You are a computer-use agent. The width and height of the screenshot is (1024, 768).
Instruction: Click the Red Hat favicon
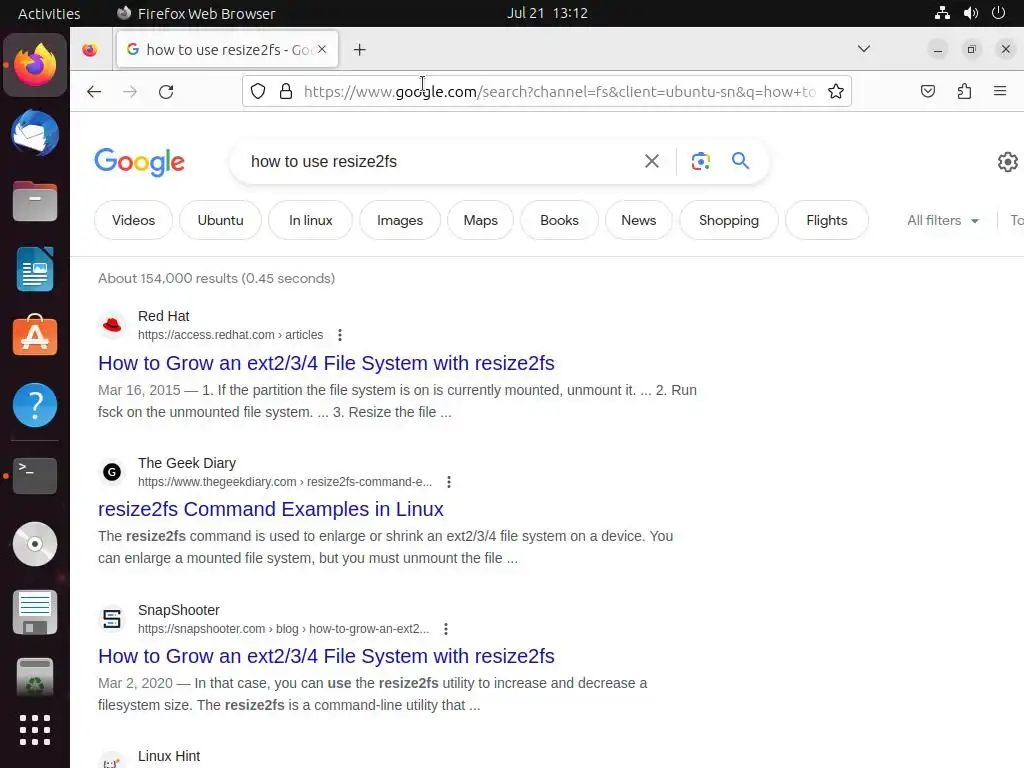112,325
